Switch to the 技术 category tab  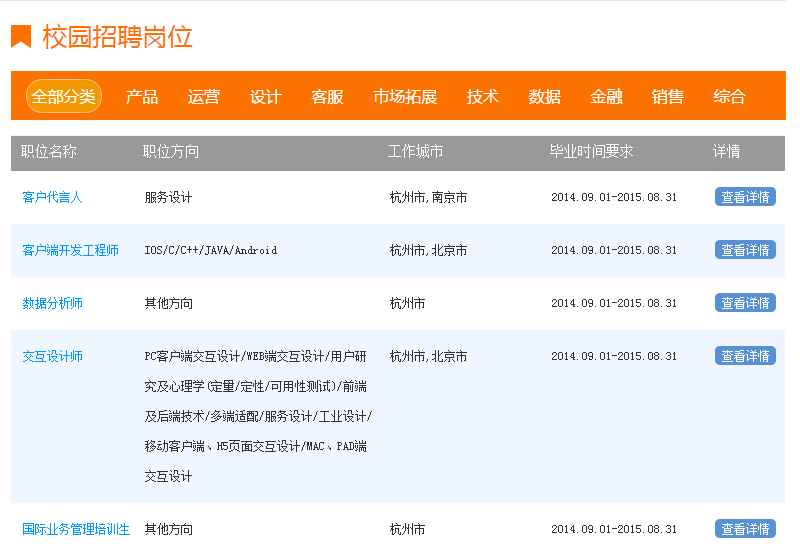(482, 96)
